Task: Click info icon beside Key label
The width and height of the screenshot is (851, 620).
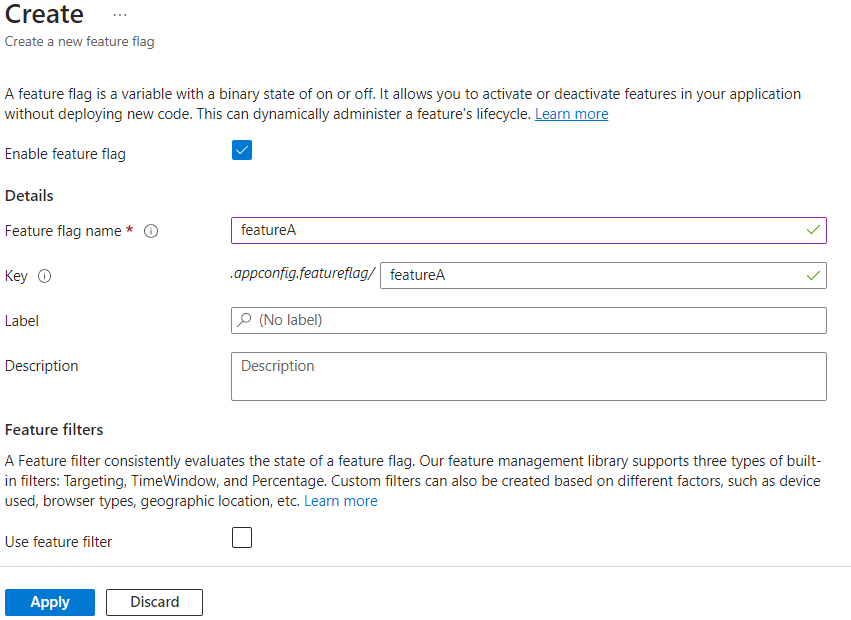Action: (44, 276)
